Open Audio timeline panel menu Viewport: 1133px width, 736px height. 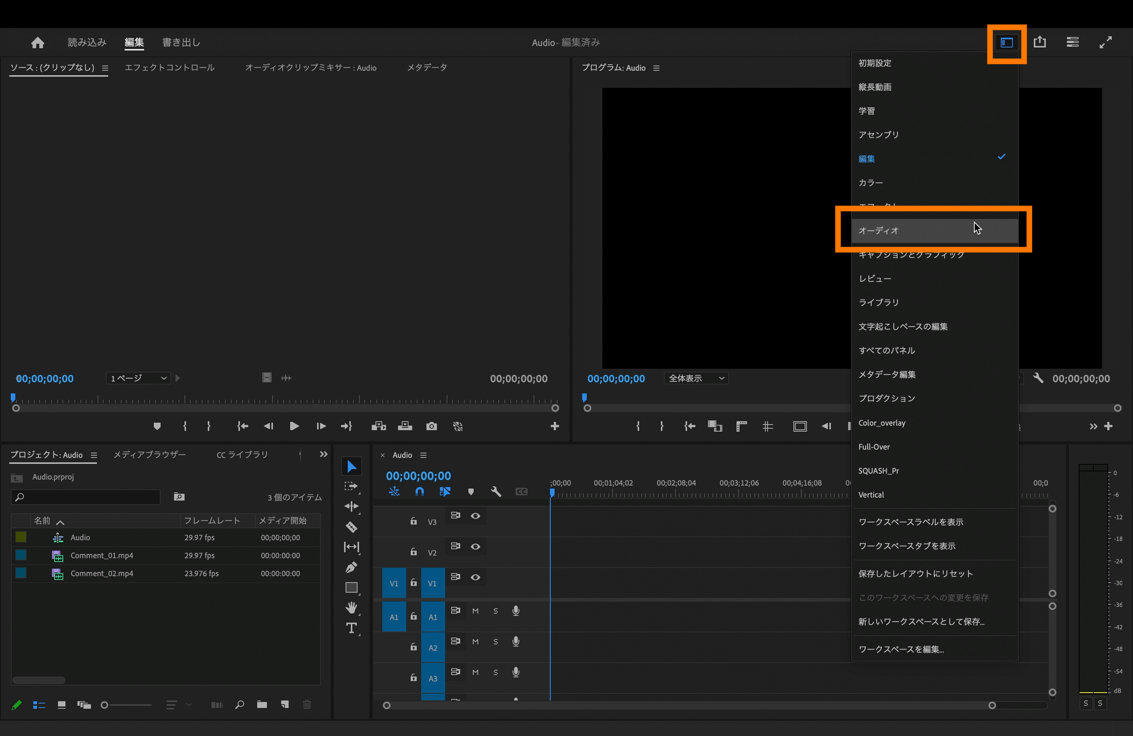423,455
